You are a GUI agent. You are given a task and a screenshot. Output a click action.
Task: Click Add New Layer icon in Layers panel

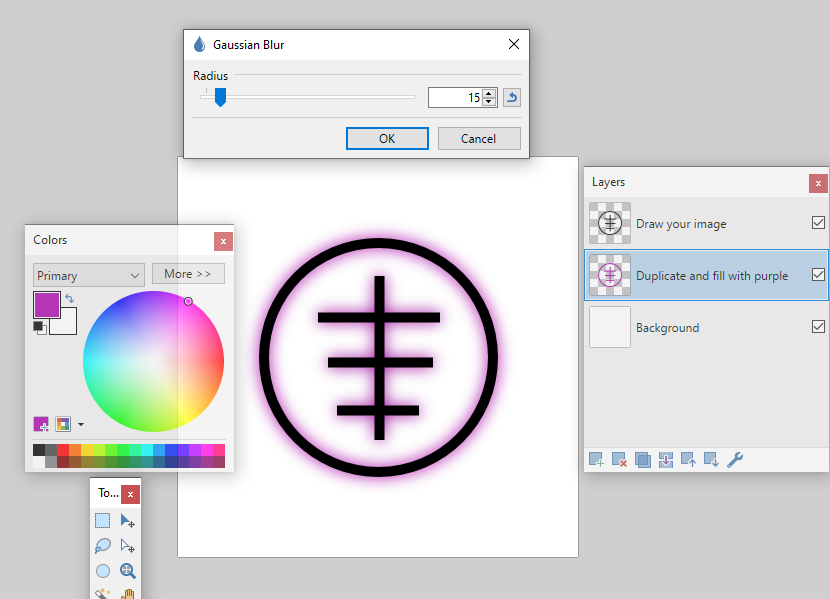pos(596,460)
